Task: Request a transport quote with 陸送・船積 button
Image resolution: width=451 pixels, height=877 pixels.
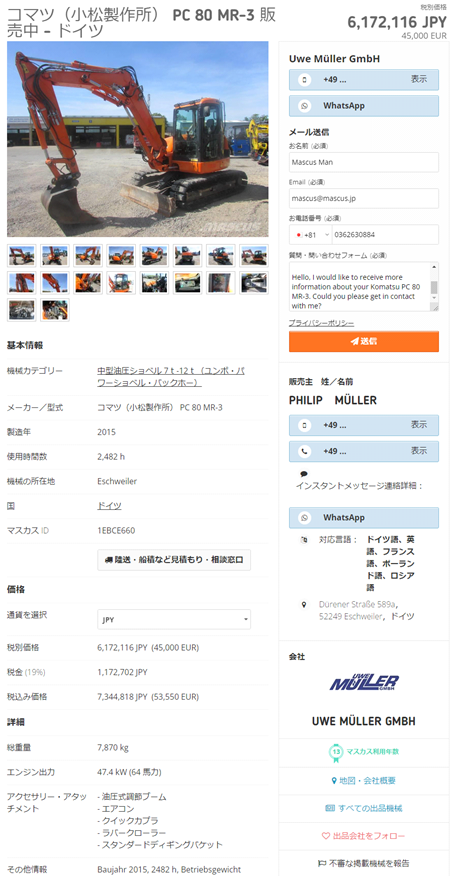Action: point(174,559)
